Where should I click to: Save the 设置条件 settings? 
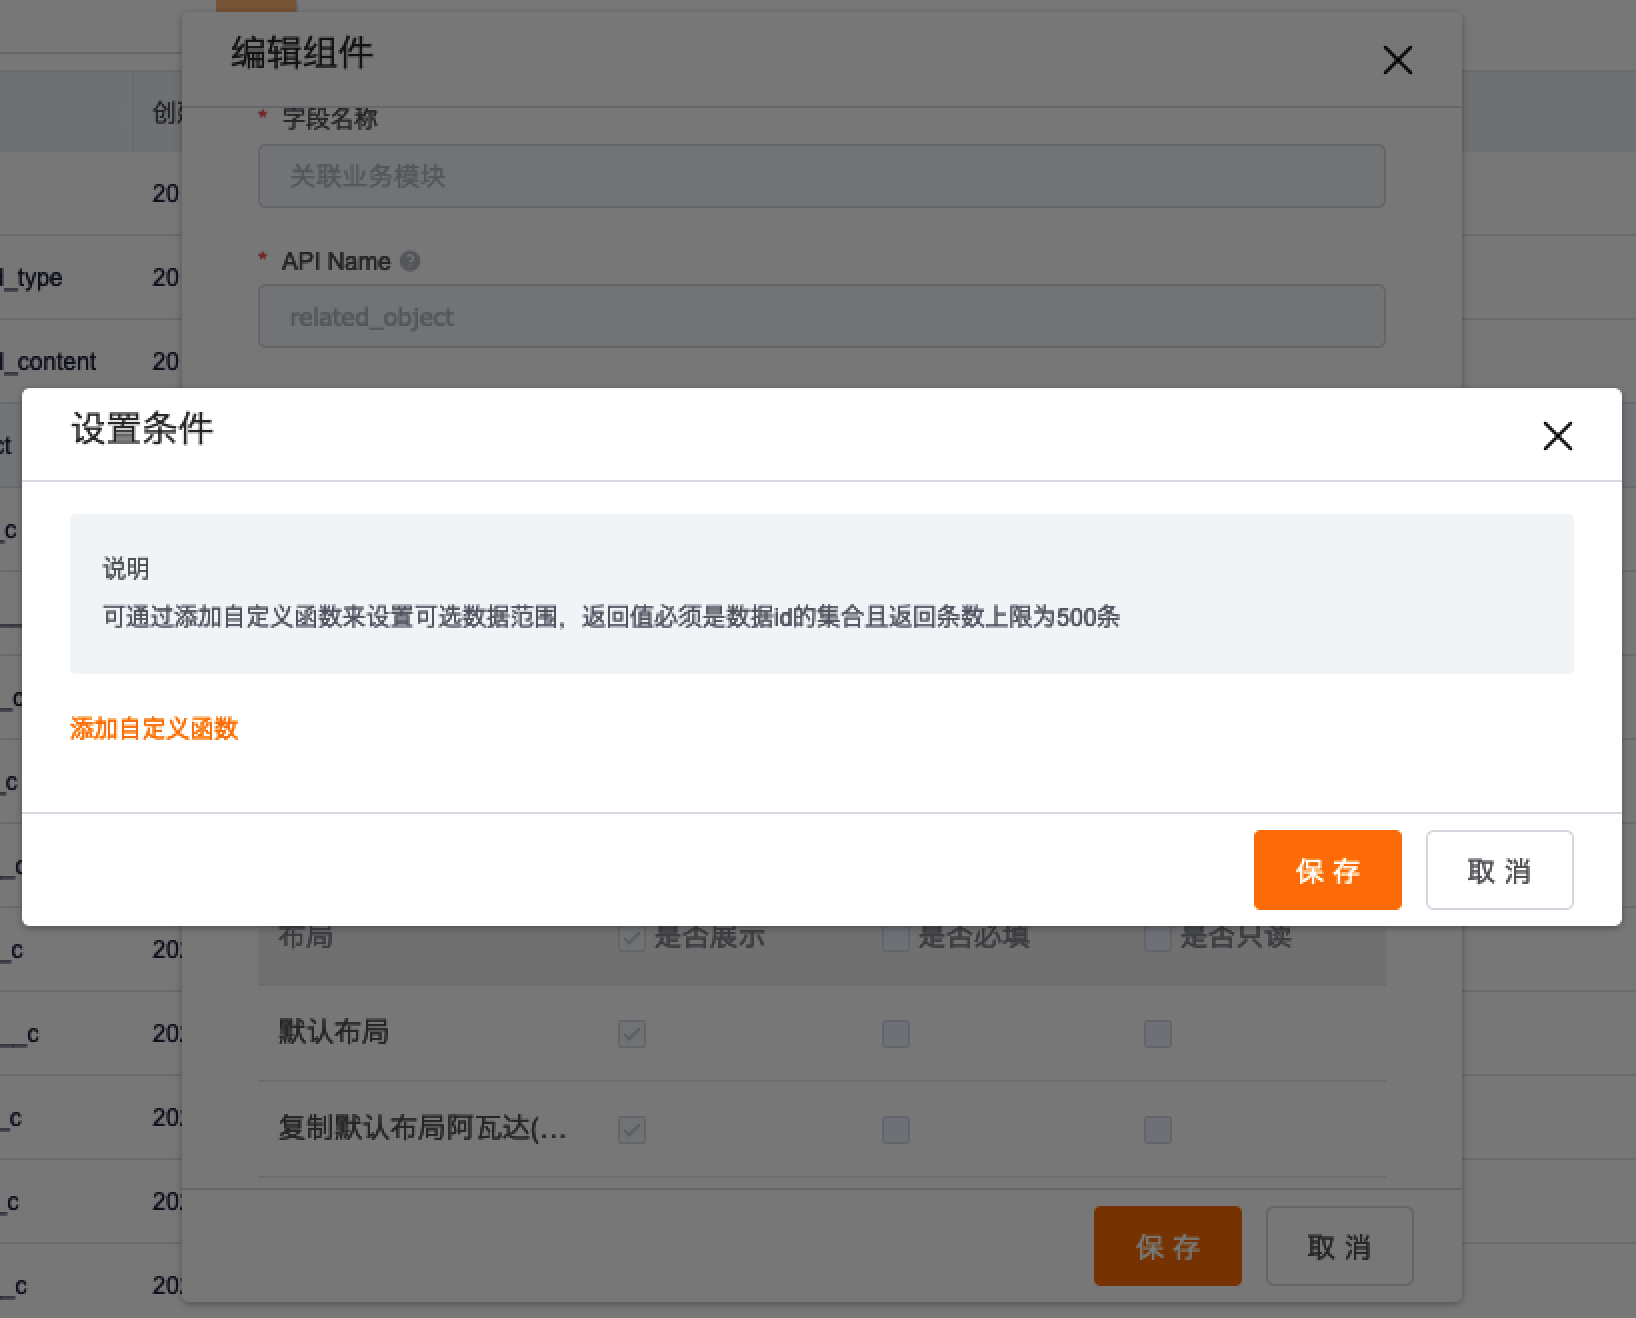point(1327,870)
